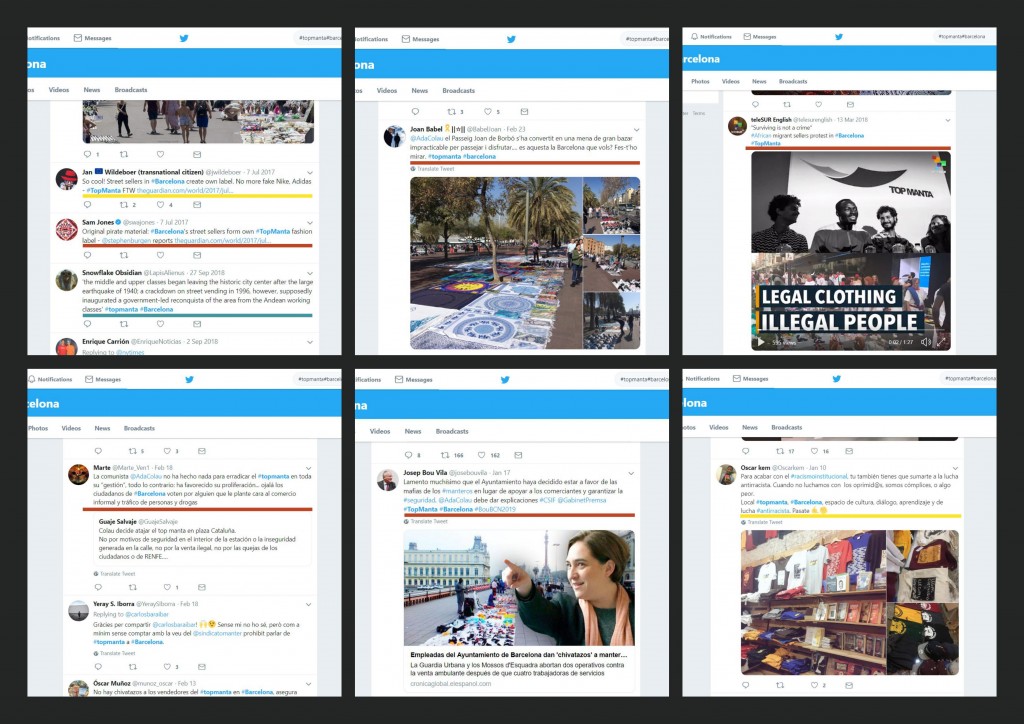Click Translate Tweet under Joan Babel's tweet
The height and width of the screenshot is (724, 1024).
[x=435, y=169]
